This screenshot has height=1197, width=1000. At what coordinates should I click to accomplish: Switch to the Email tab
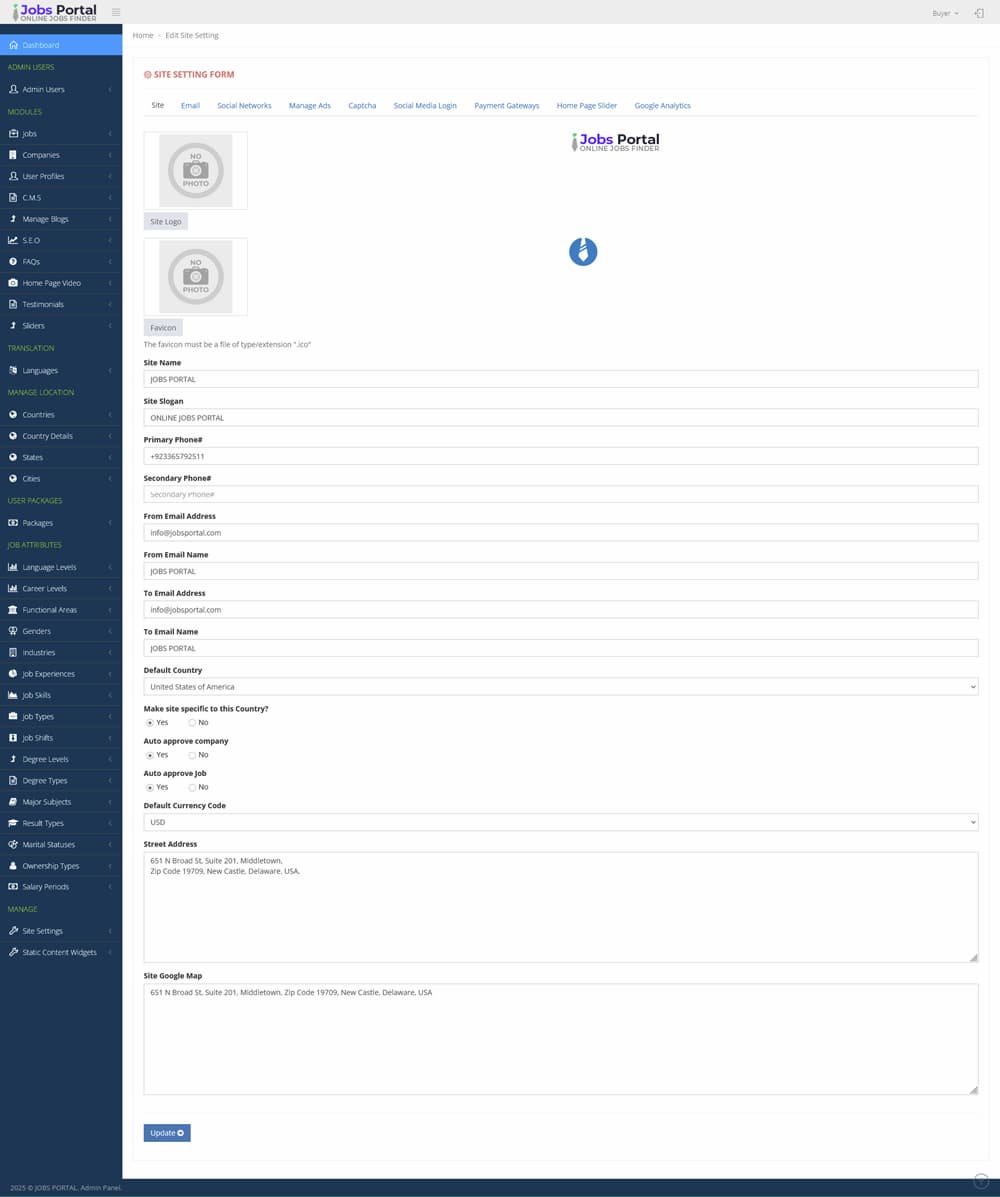[190, 105]
